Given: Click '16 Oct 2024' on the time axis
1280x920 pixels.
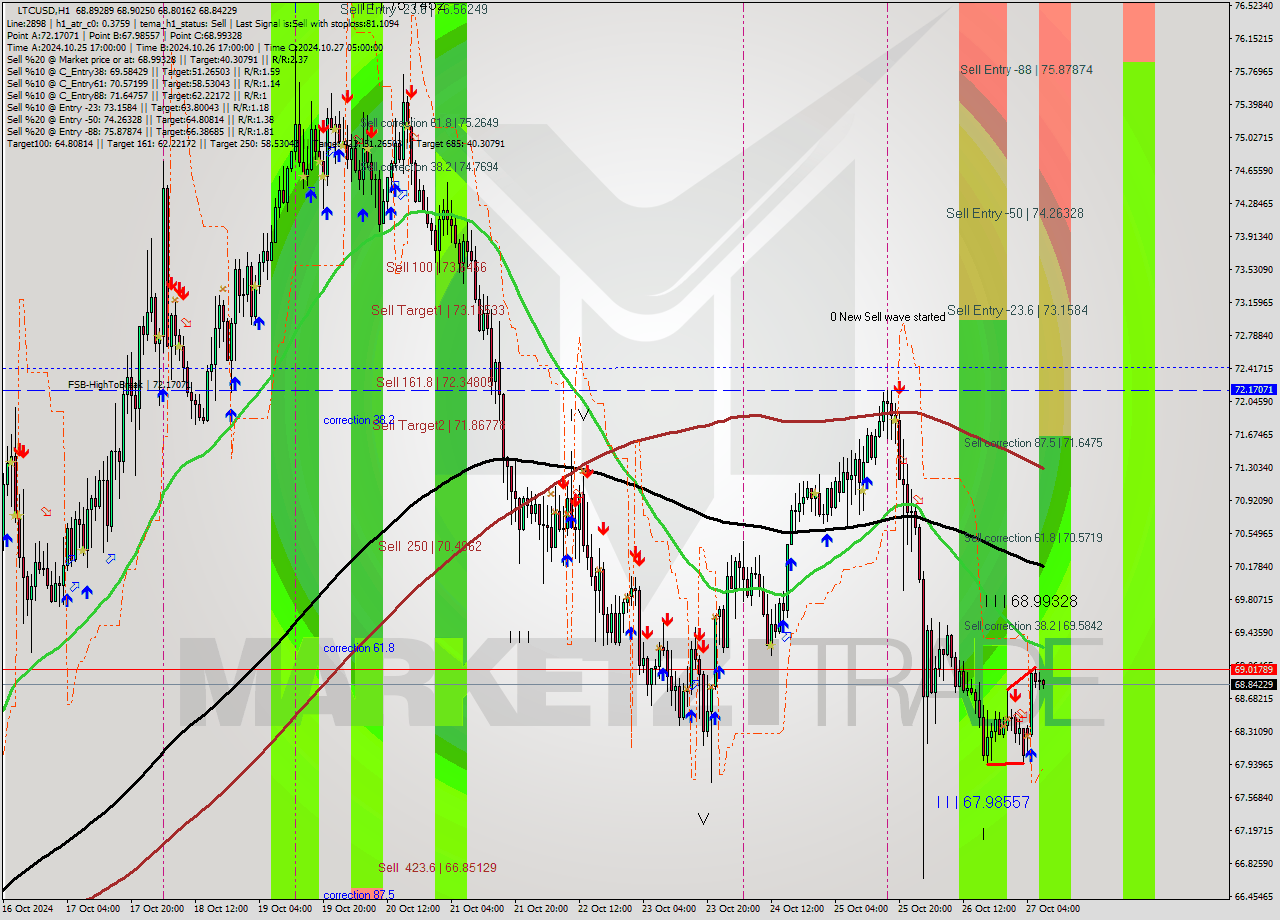Looking at the screenshot, I should [28, 909].
